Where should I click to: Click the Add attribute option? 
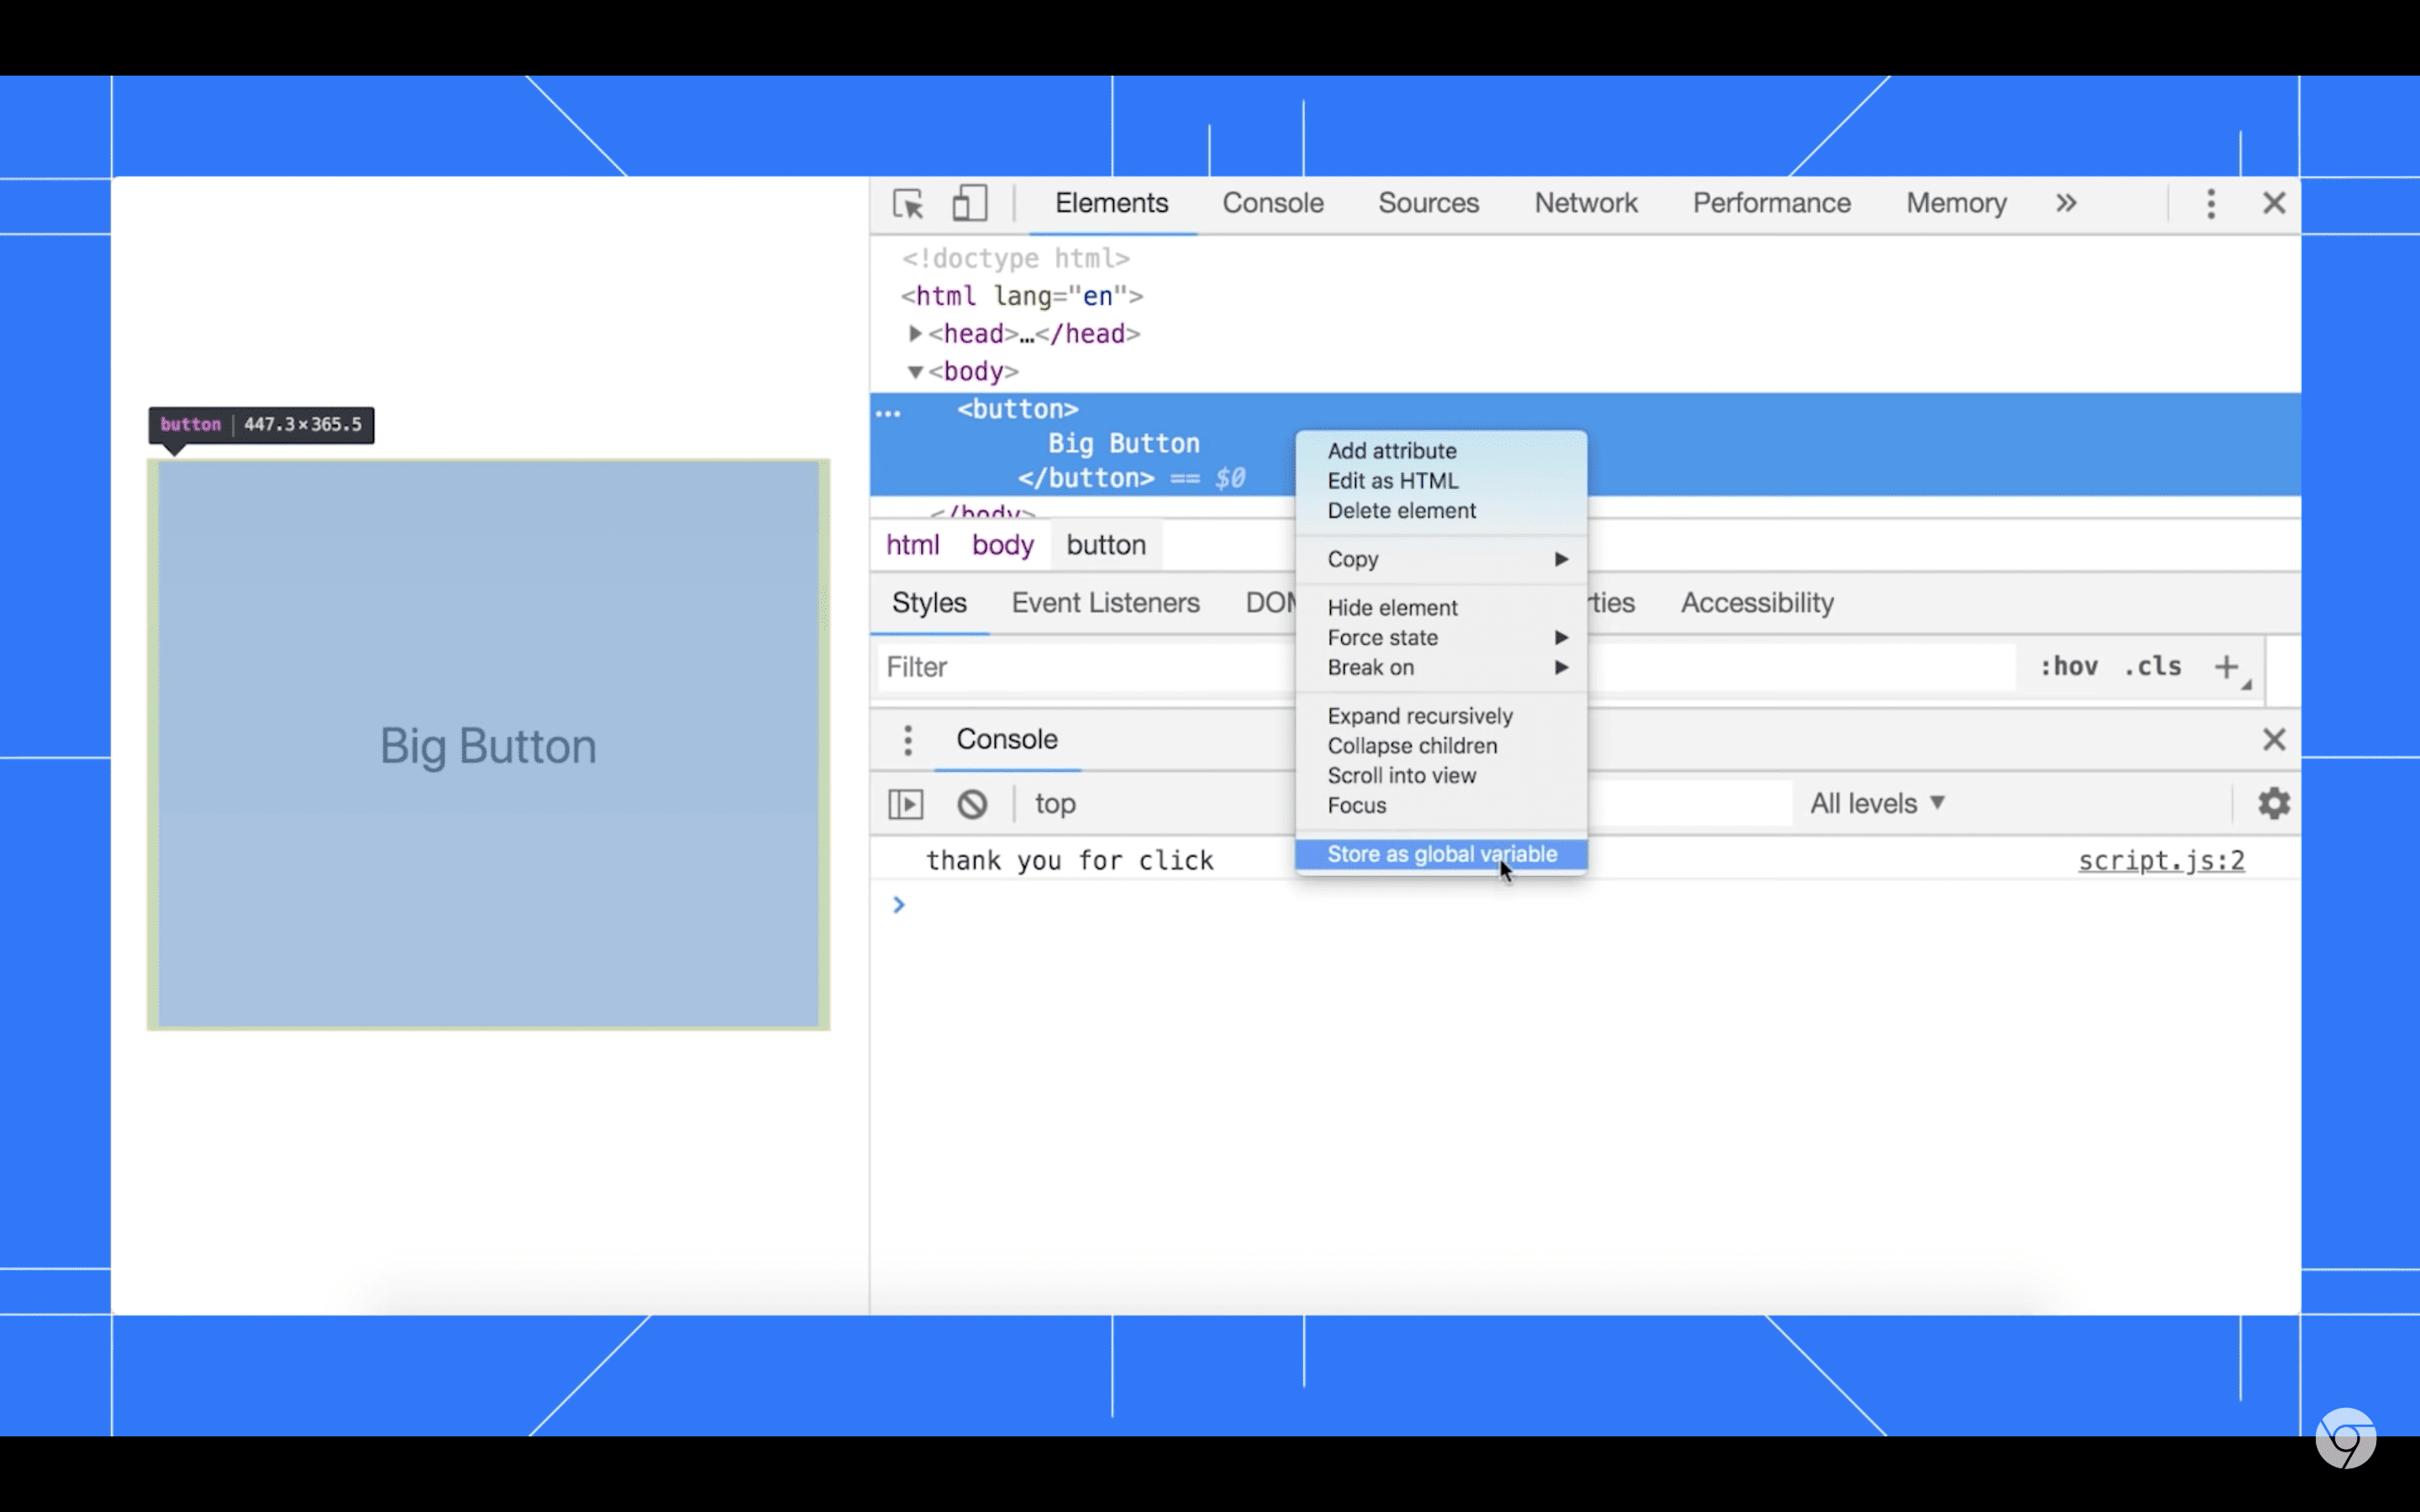[1392, 449]
